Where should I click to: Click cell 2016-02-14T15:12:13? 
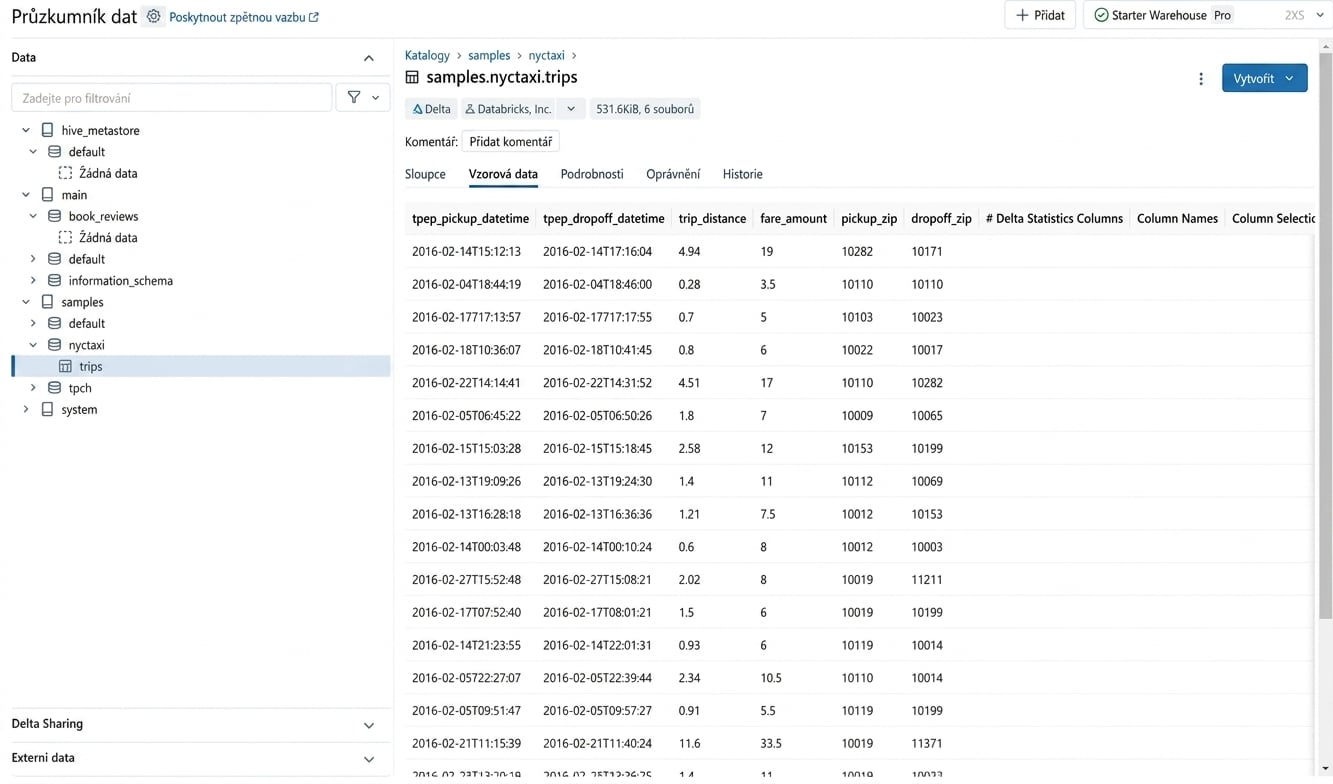pyautogui.click(x=466, y=251)
